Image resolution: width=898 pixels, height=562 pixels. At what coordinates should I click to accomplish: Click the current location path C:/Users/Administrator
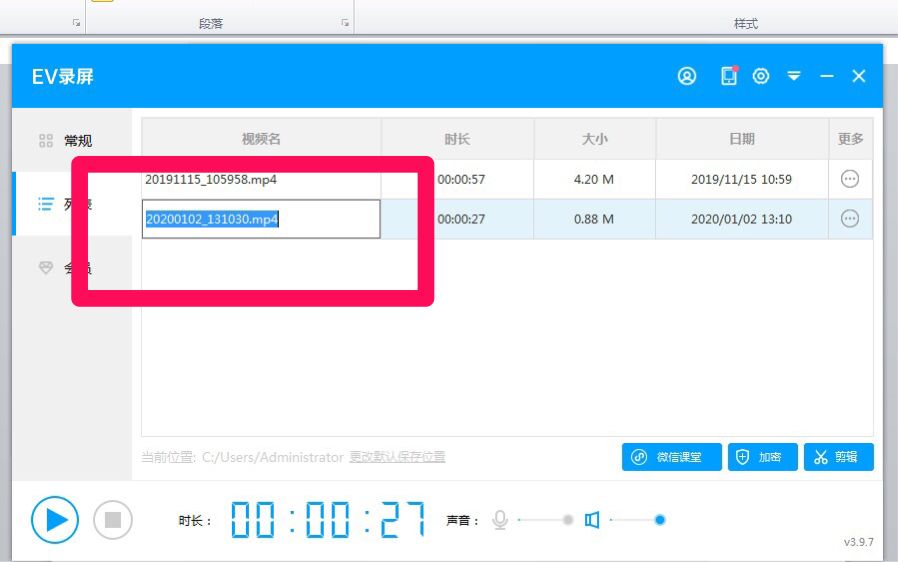pos(273,457)
